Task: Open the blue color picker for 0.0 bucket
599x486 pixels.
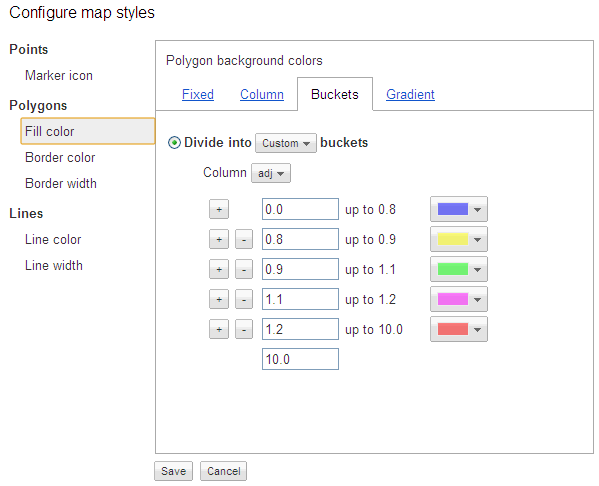Action: coord(459,209)
